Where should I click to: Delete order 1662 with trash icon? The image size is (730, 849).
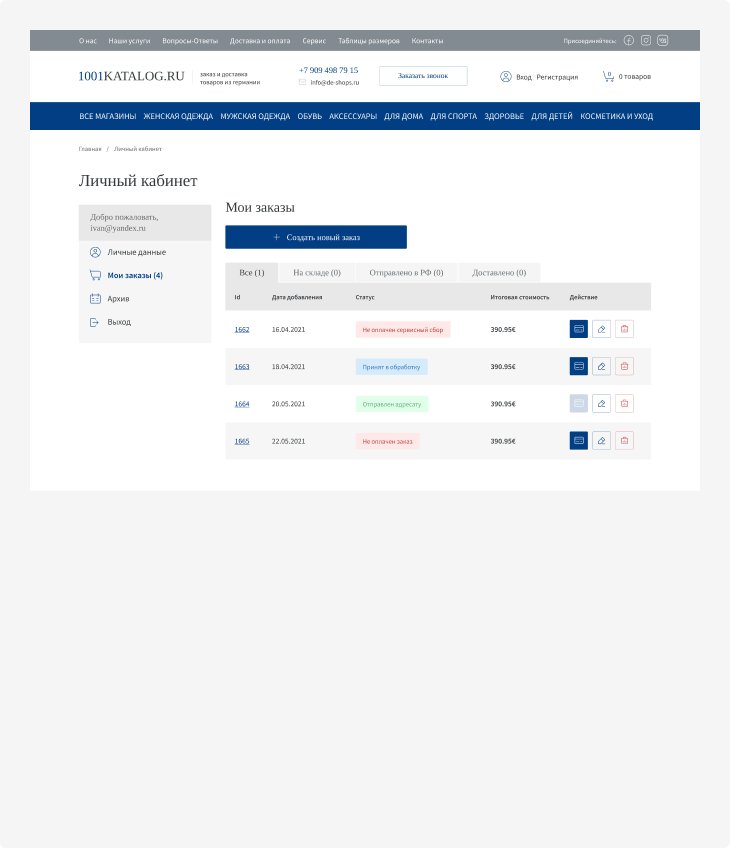624,329
